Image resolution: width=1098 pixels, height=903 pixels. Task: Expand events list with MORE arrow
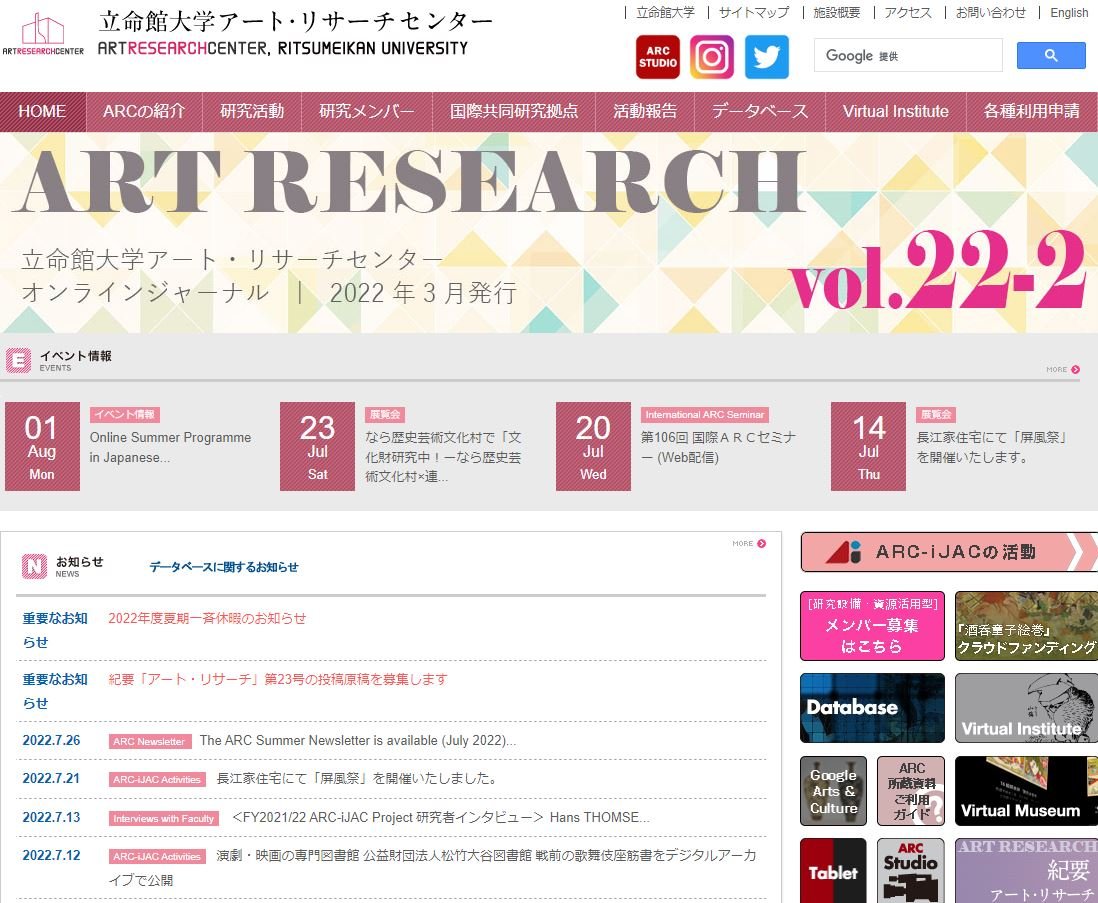1063,369
